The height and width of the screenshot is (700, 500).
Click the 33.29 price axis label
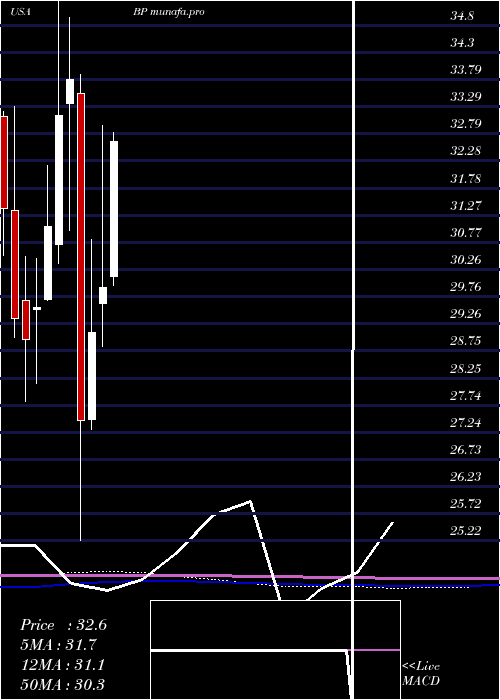(466, 96)
